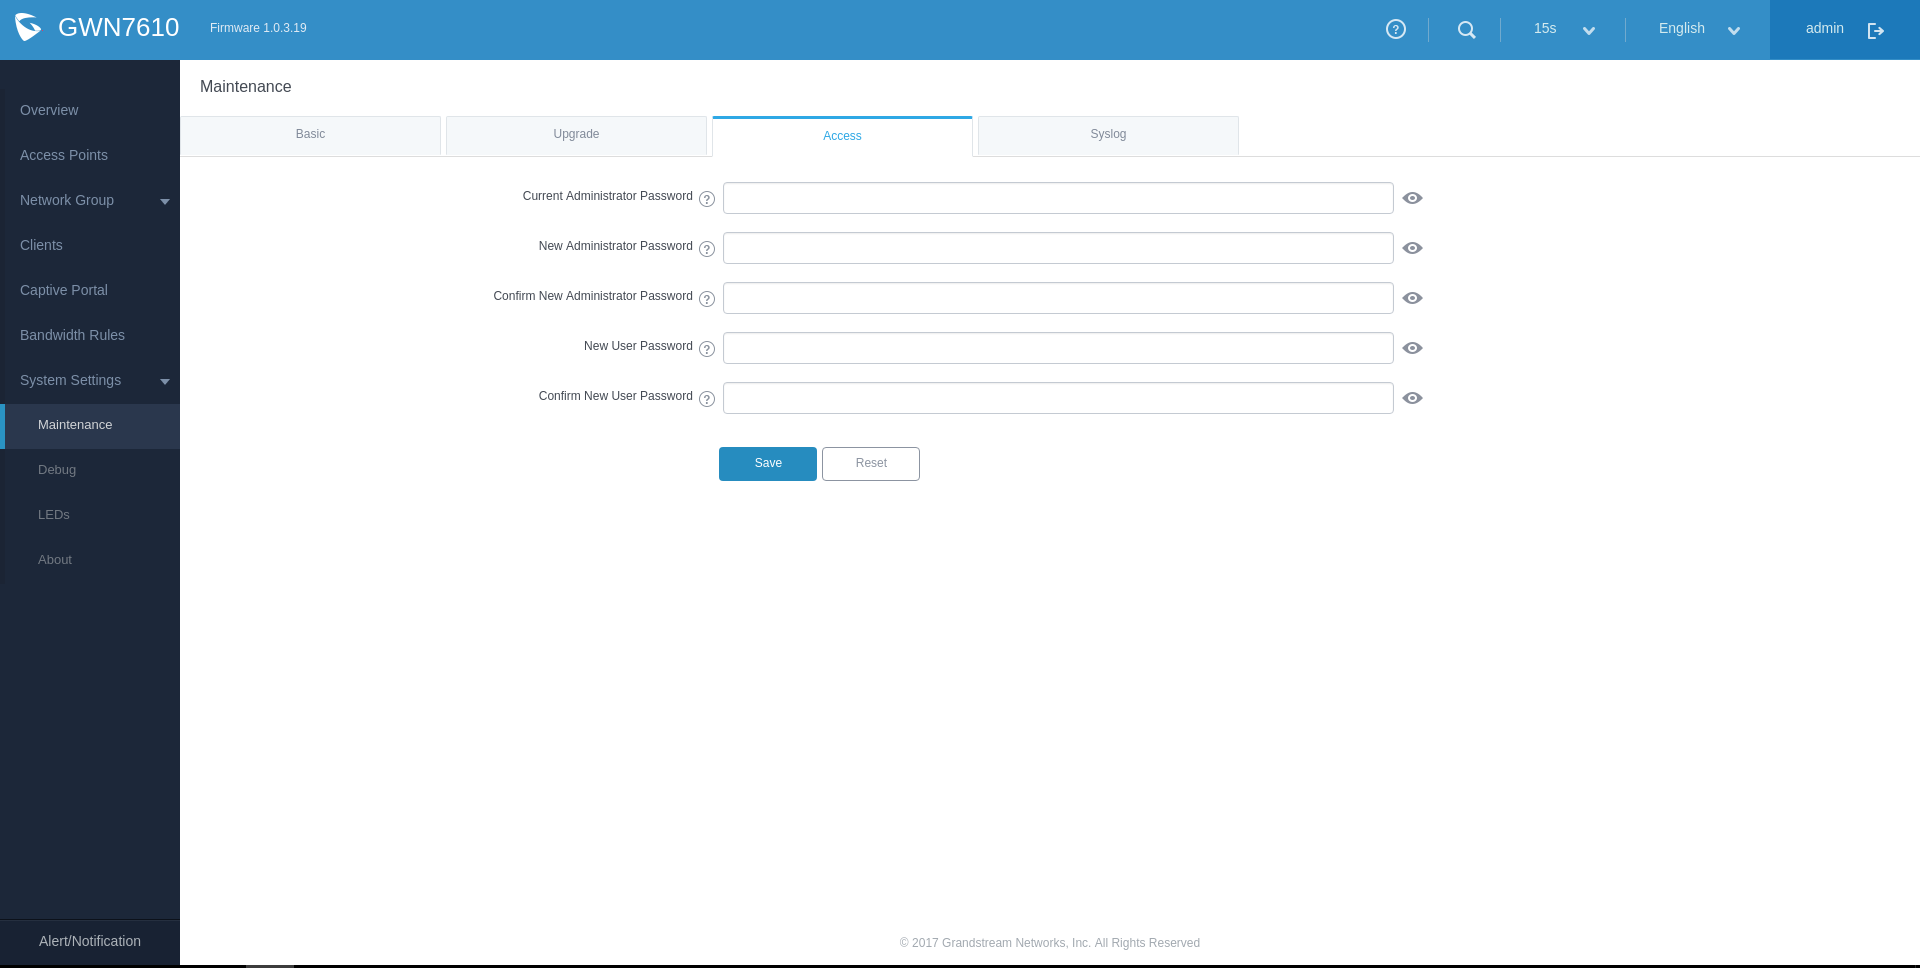This screenshot has width=1920, height=968.
Task: Click the logout icon beside admin
Action: point(1876,30)
